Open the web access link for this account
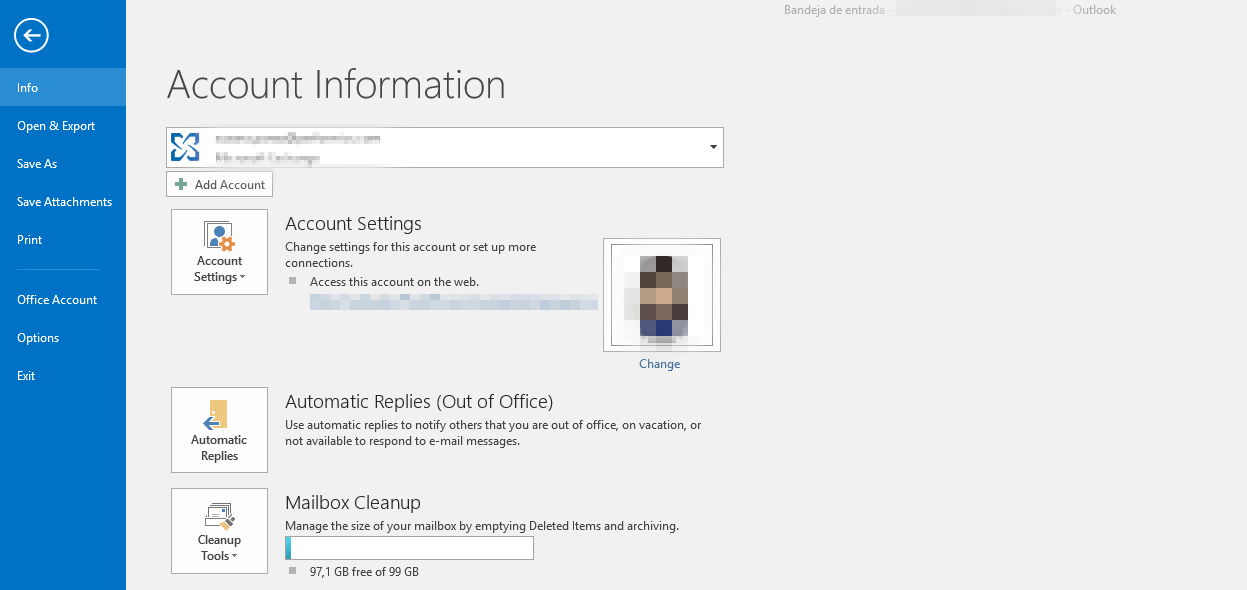Image resolution: width=1247 pixels, height=590 pixels. click(x=453, y=302)
